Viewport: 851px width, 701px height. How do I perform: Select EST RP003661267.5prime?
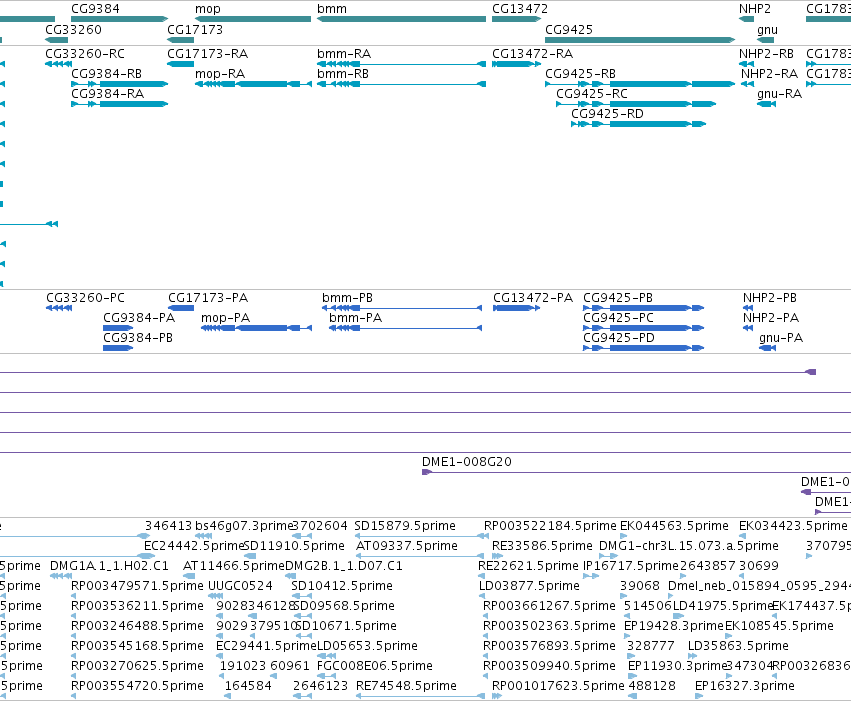pyautogui.click(x=549, y=606)
